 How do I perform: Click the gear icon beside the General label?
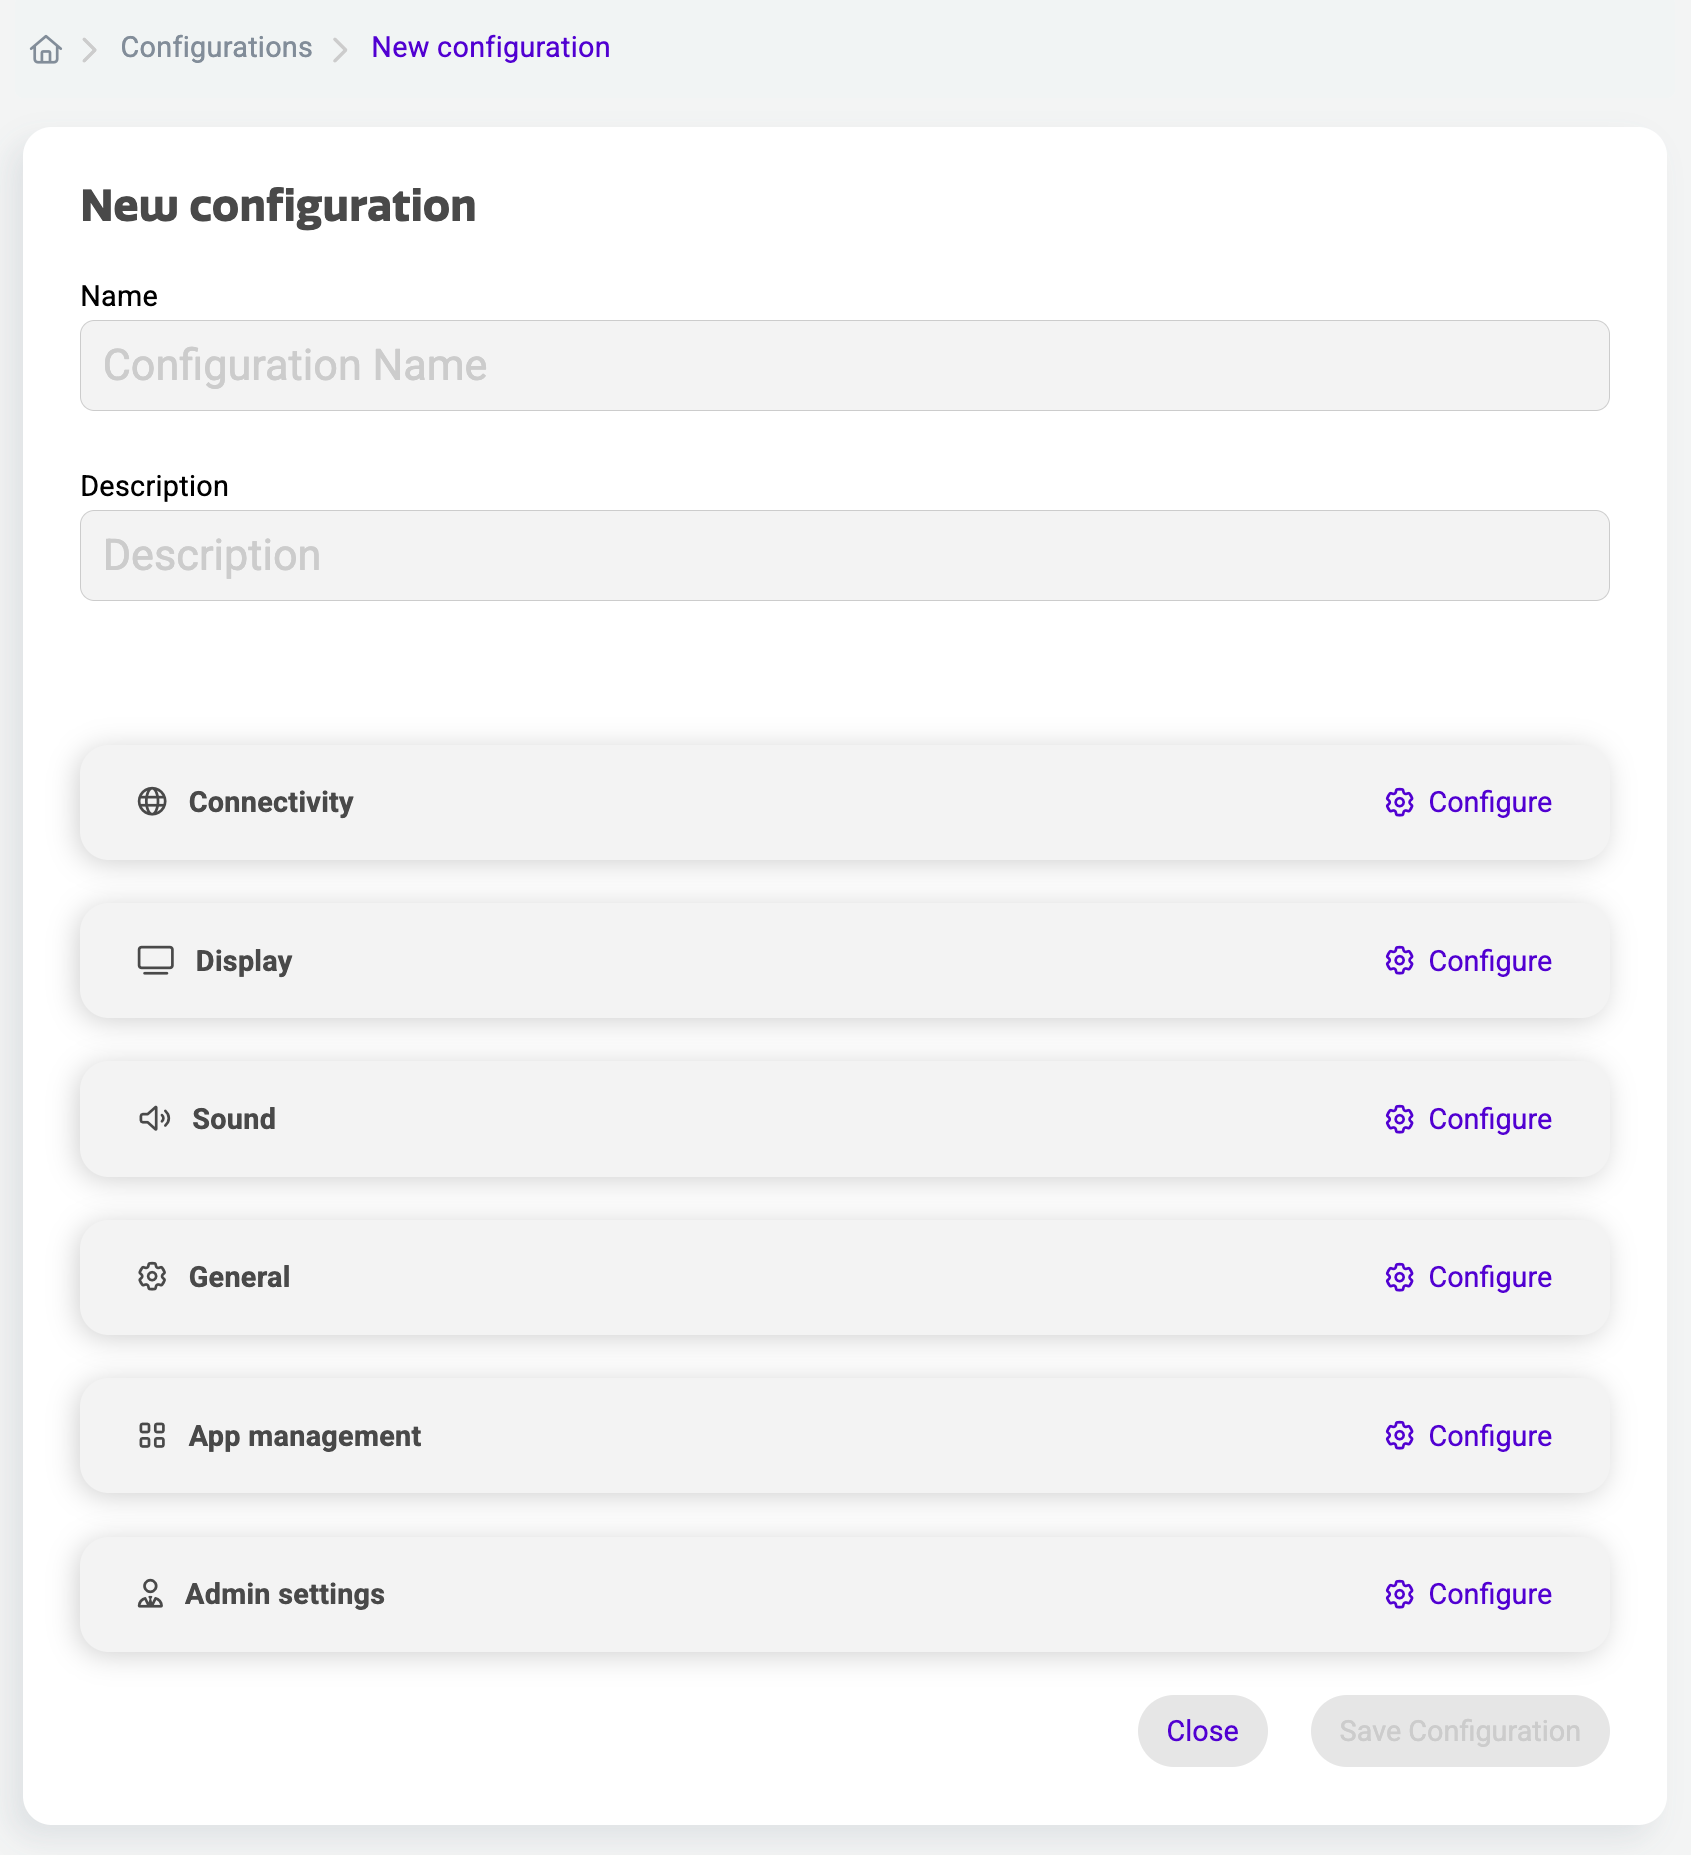(152, 1277)
